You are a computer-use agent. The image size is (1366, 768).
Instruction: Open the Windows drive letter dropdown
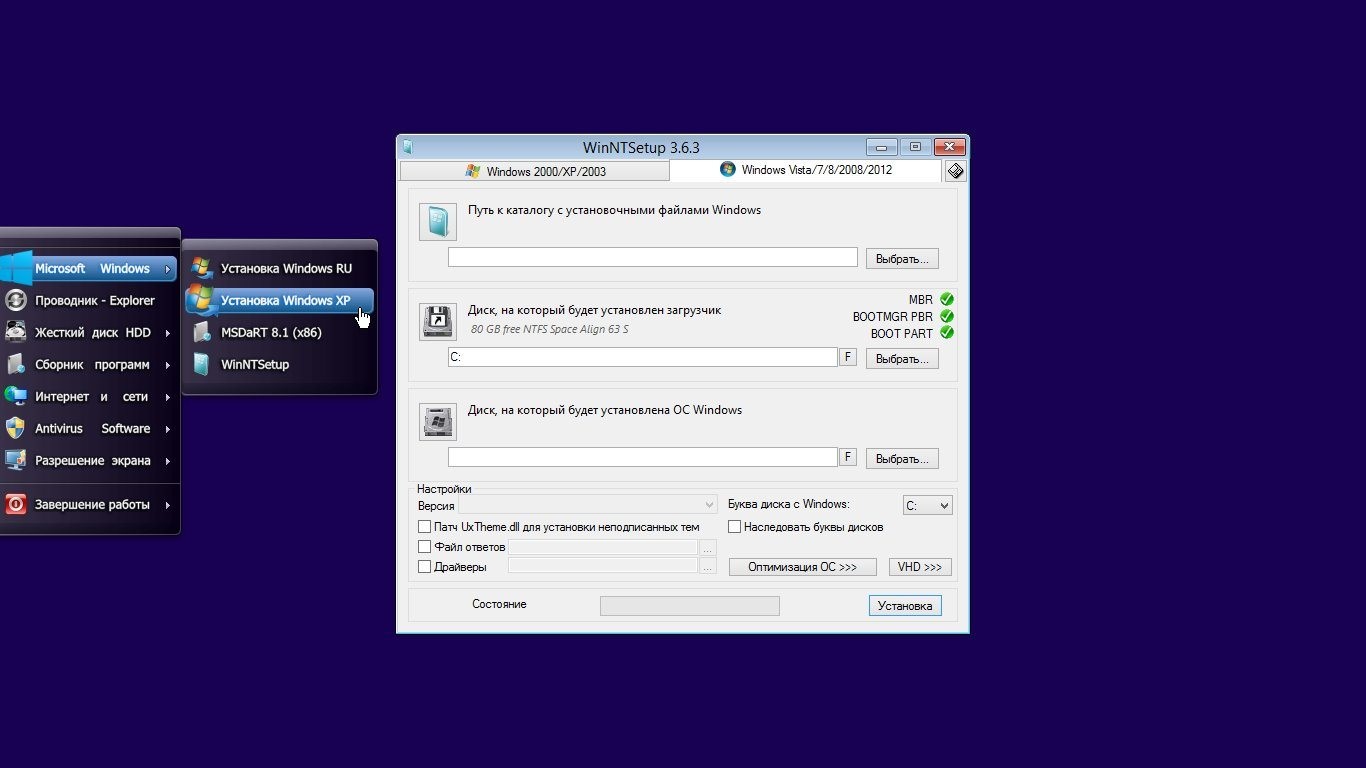(x=927, y=506)
